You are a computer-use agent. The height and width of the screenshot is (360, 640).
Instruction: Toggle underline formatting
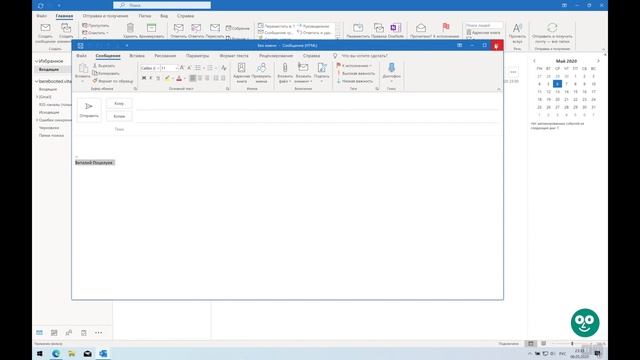[158, 78]
